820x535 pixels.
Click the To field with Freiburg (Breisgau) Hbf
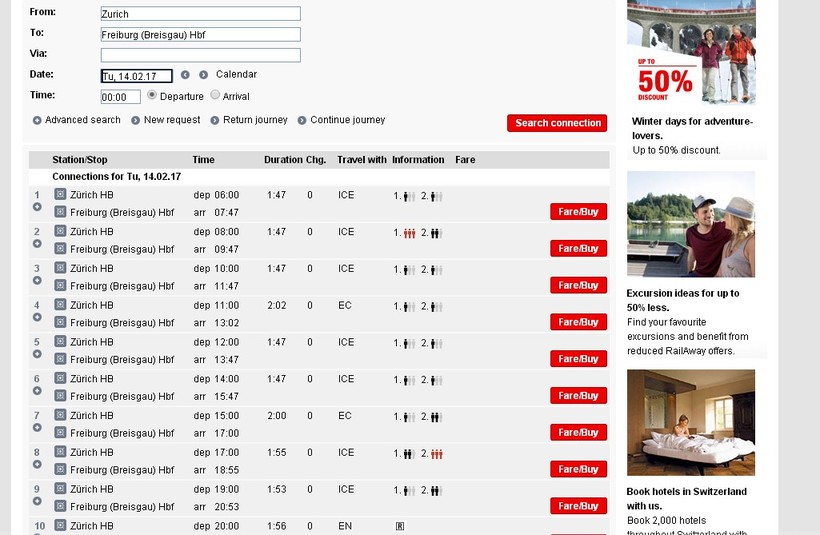pyautogui.click(x=200, y=35)
